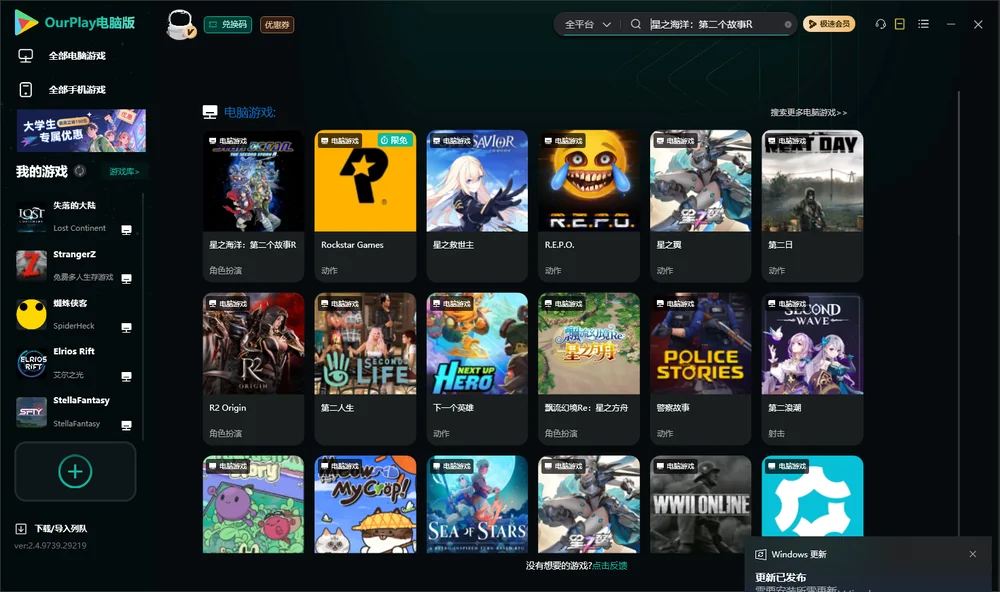Viewport: 1000px width, 592px height.
Task: Open the 第二人生 Second Life card
Action: tap(365, 369)
